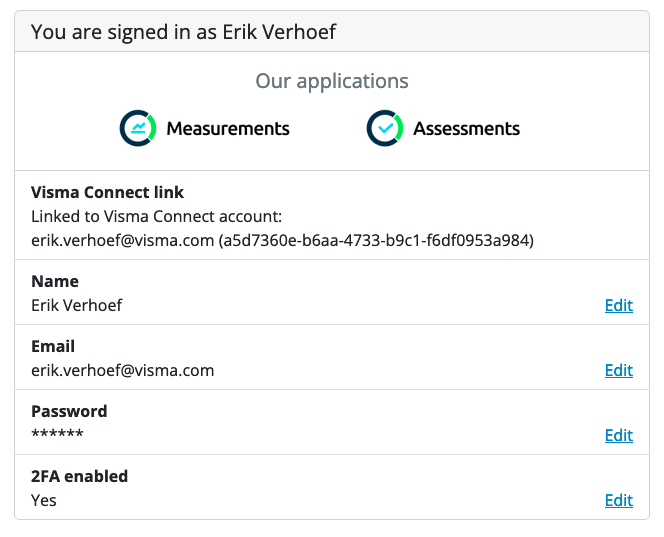Click the Visma Connect link heading
Viewport: 664px width, 537px height.
[x=108, y=192]
